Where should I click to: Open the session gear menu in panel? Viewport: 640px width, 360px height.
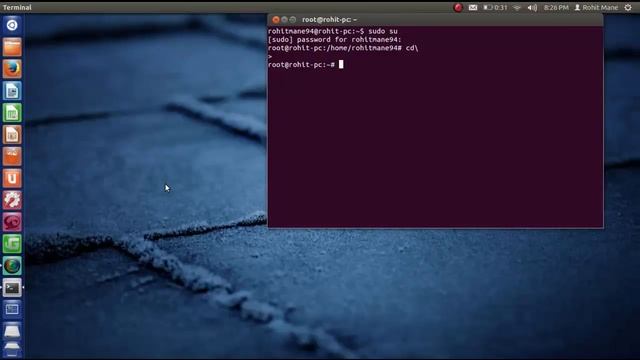click(x=628, y=7)
